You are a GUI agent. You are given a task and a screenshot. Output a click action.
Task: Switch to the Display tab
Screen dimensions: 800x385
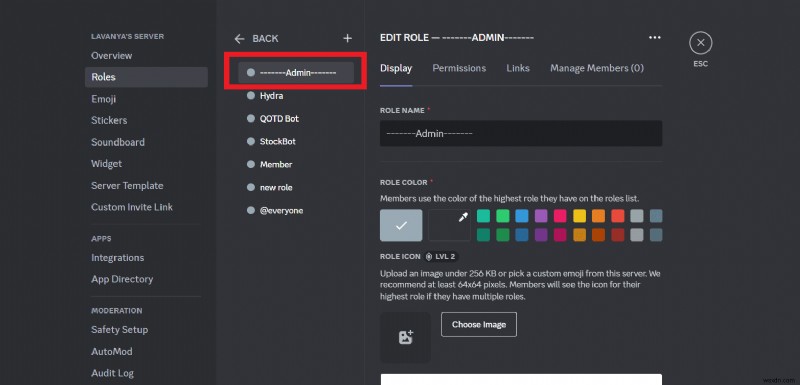[x=396, y=68]
